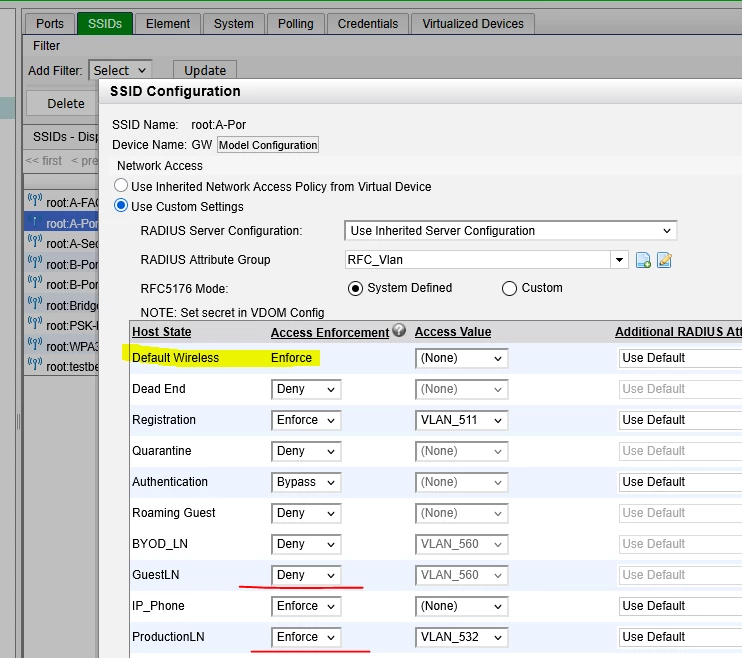Switch to the SSIDs tab

pyautogui.click(x=105, y=24)
